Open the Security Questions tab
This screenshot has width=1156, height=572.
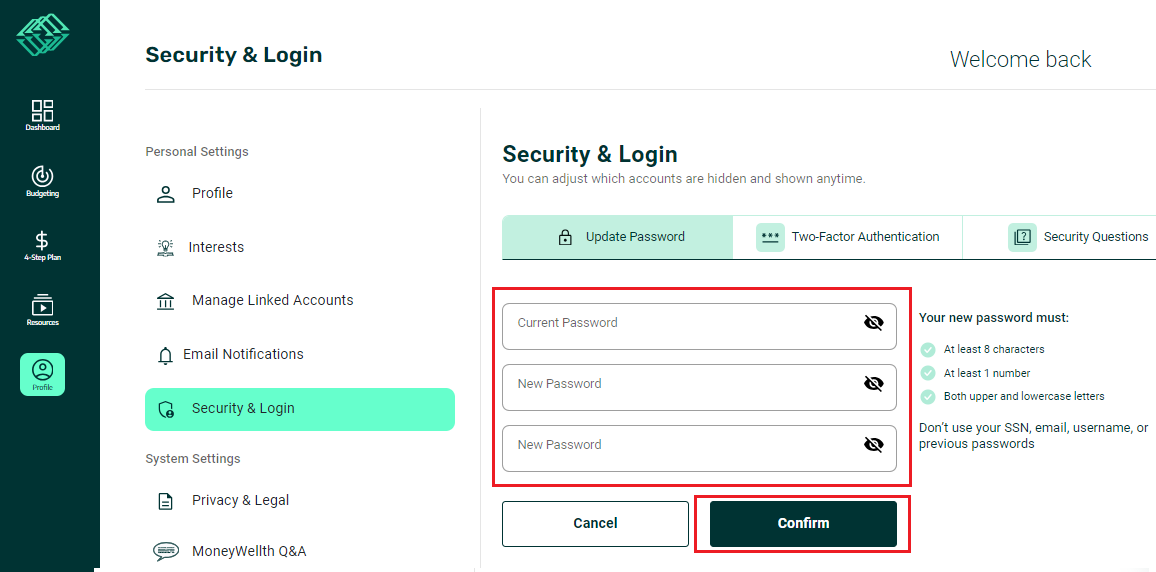(x=1078, y=237)
